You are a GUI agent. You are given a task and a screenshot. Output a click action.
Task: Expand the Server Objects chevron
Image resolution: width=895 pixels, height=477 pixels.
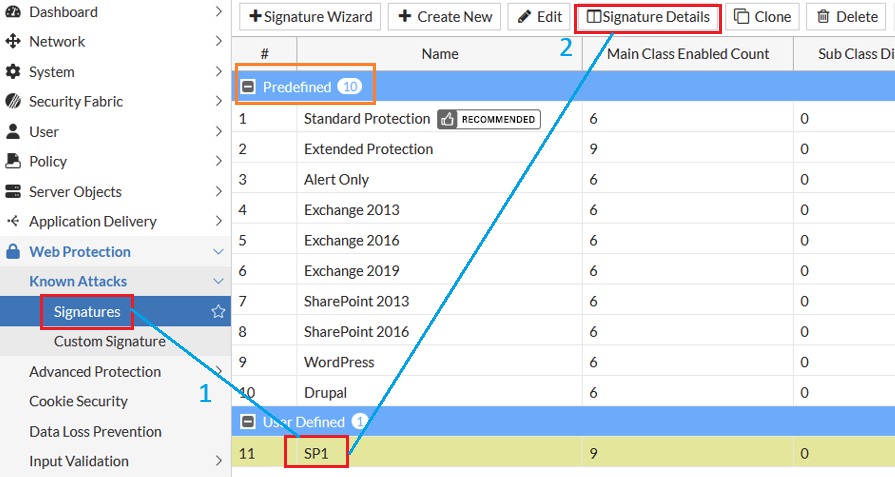[219, 191]
